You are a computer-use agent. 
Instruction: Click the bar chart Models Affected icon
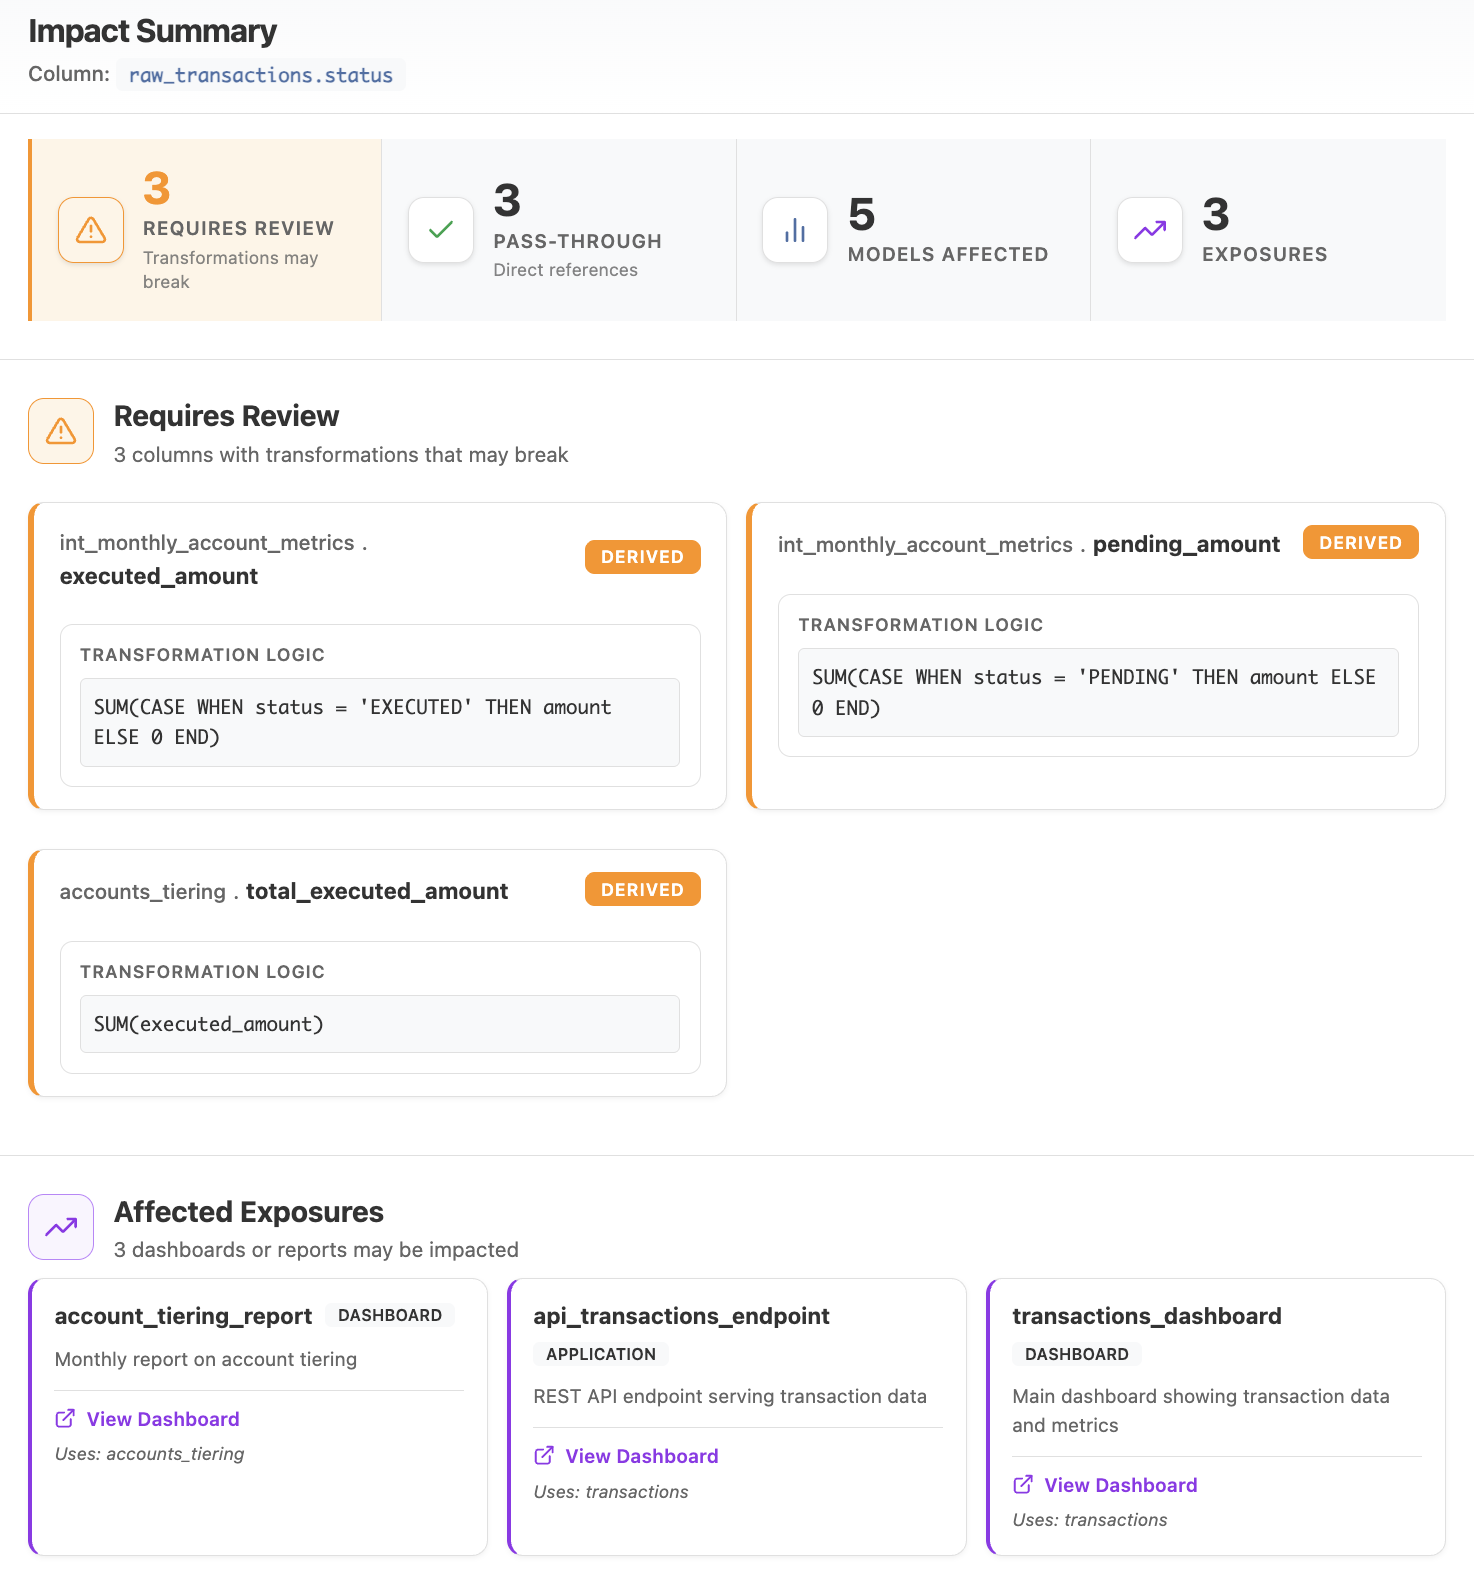click(795, 230)
